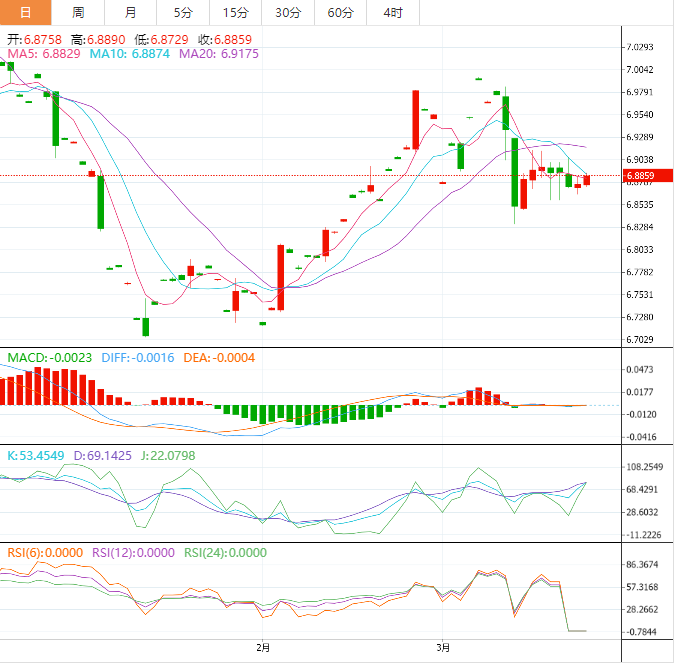
Task: Click the 0.0177 MACD axis label
Action: point(640,392)
